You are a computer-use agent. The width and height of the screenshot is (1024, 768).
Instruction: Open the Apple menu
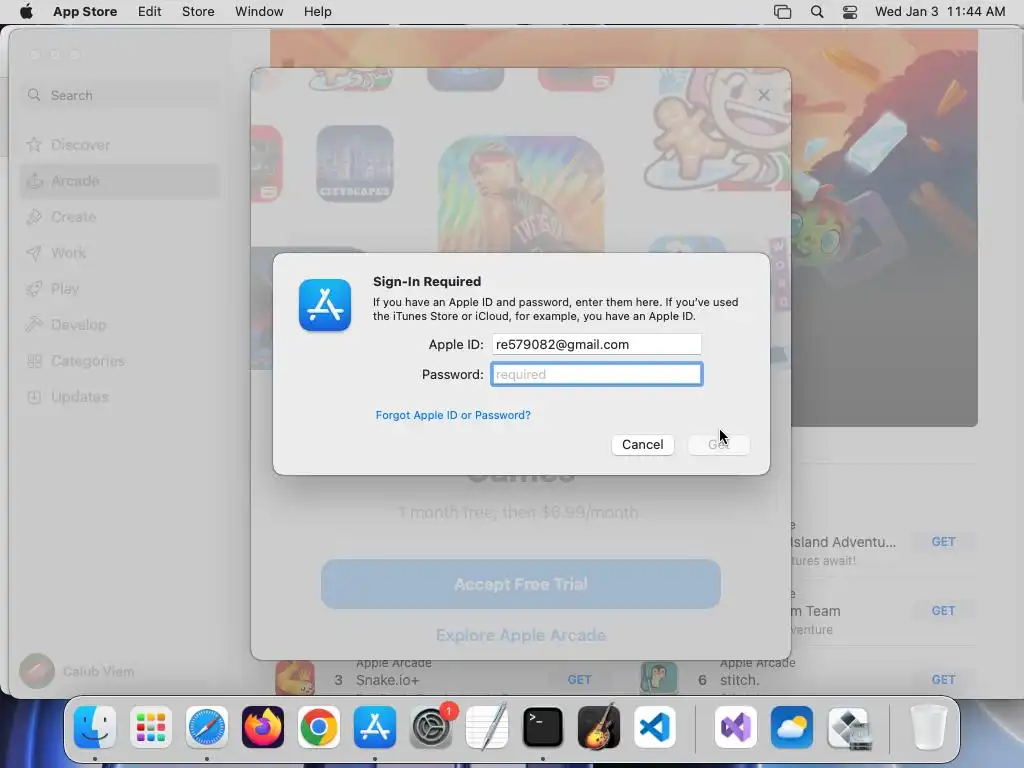tap(26, 11)
